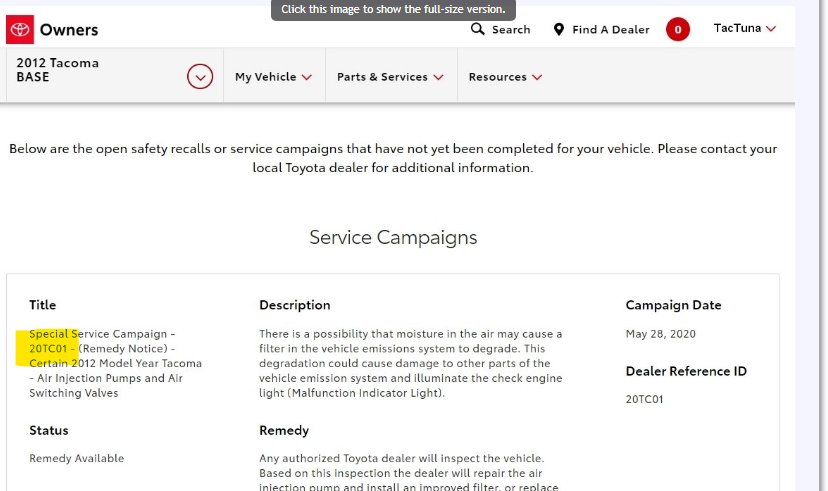Click the Search magnifier icon
Viewport: 828px width, 491px height.
477,29
